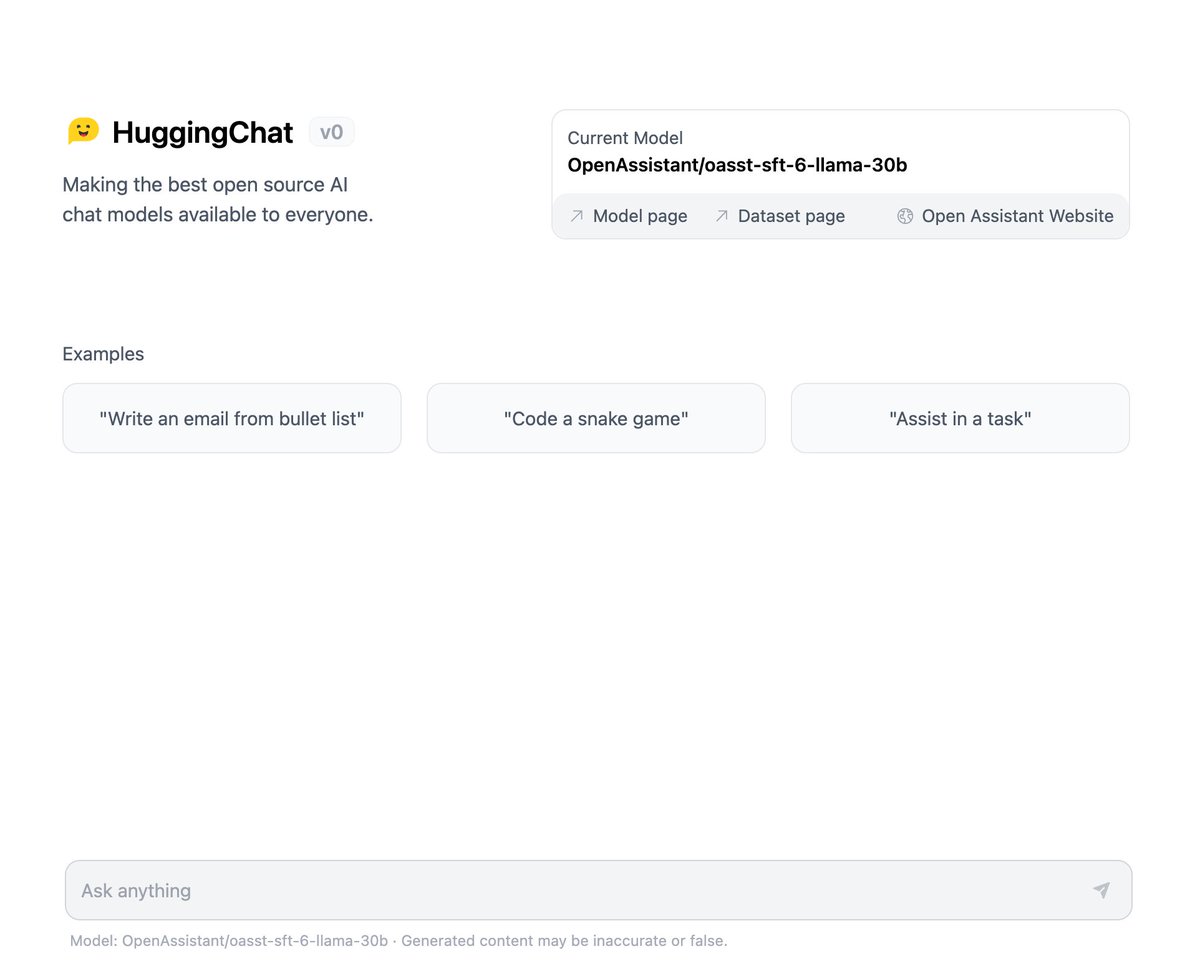This screenshot has height=974, width=1200.
Task: Choose "Write an email from bullet list" example
Action: pyautogui.click(x=232, y=418)
